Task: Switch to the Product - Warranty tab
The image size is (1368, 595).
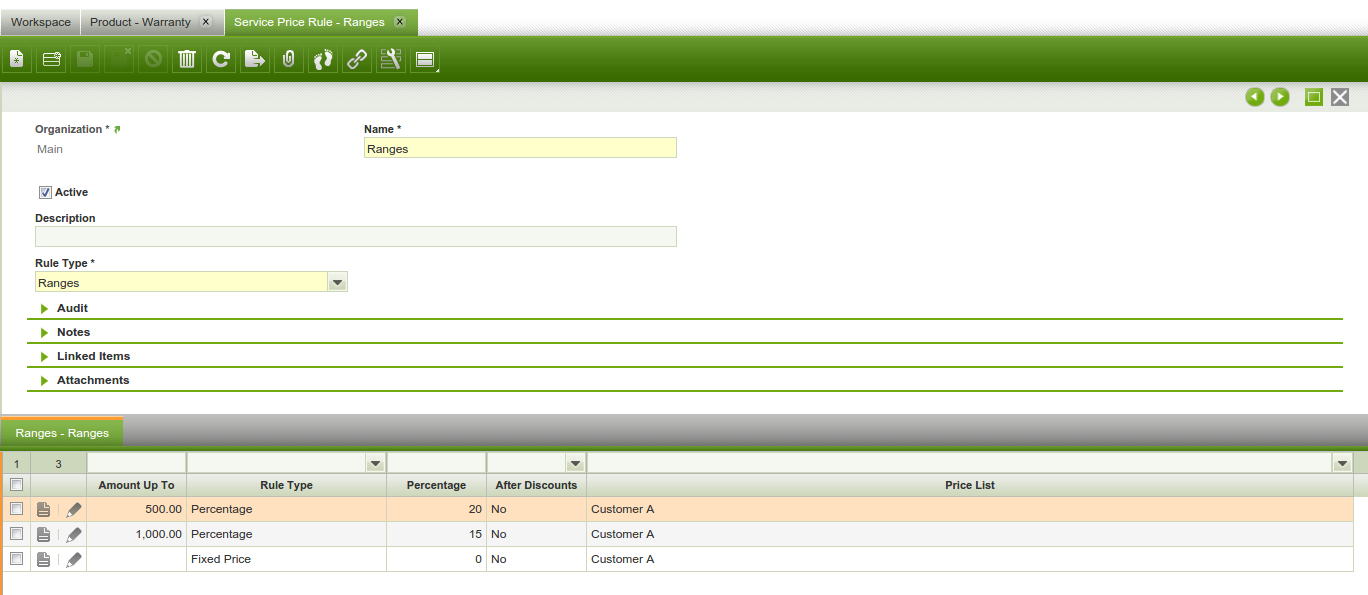Action: pos(140,22)
